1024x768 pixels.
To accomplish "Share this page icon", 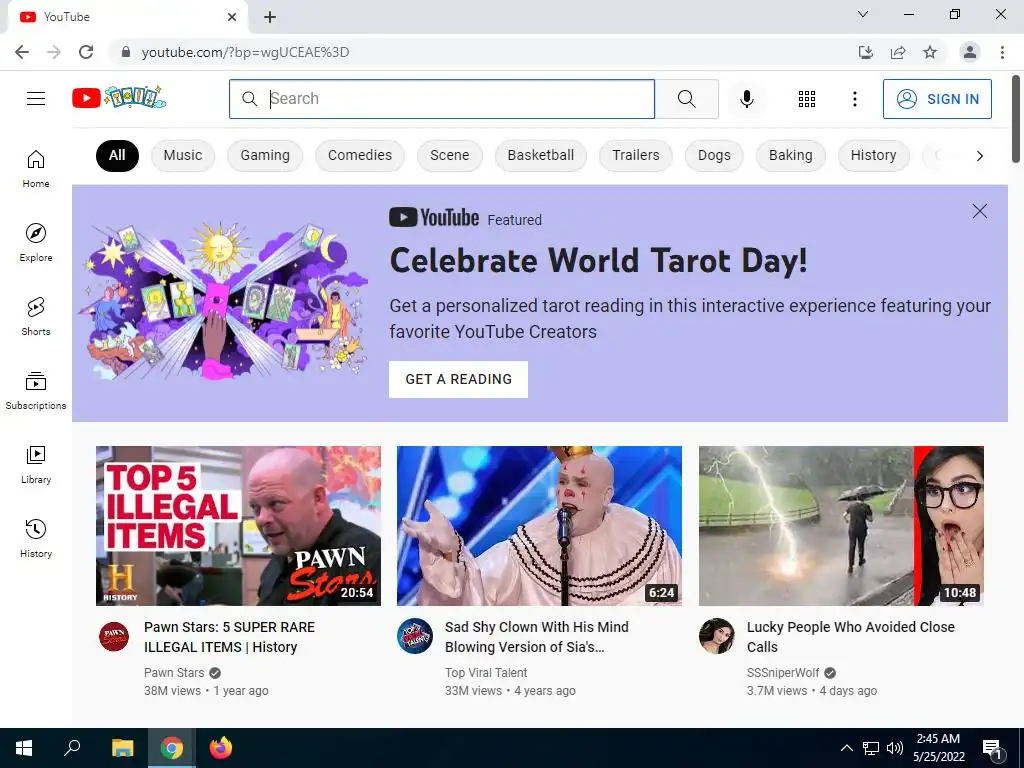I will tap(898, 52).
